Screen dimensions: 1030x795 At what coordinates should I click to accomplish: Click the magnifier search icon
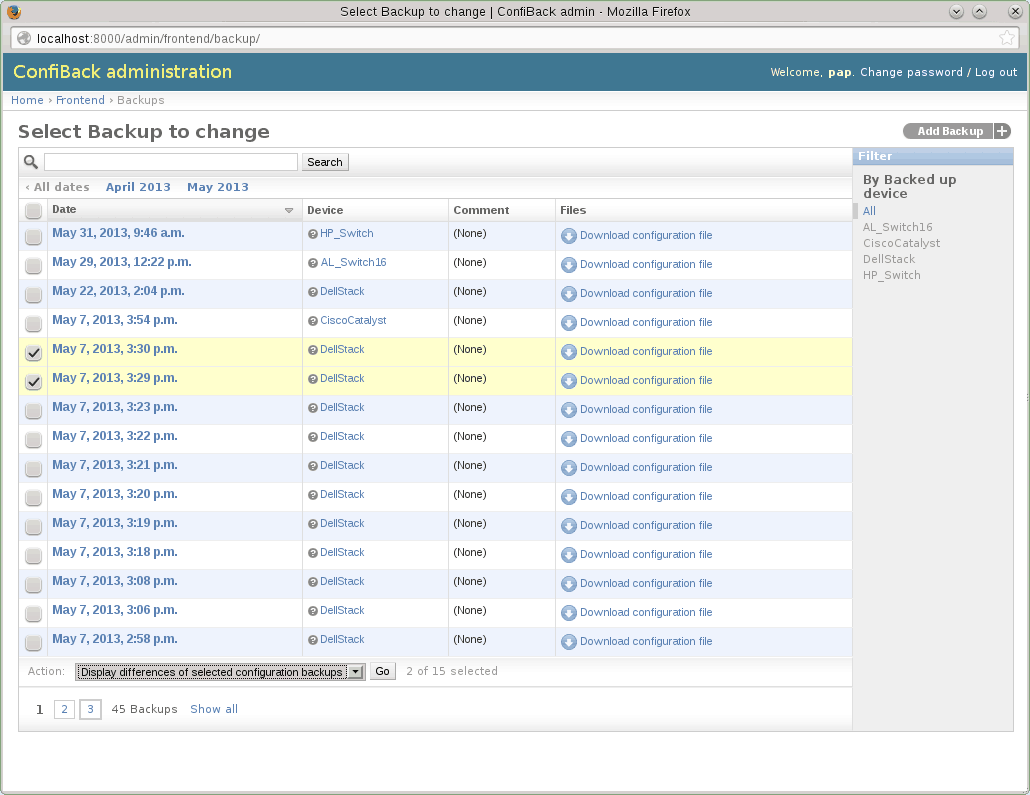tap(31, 162)
